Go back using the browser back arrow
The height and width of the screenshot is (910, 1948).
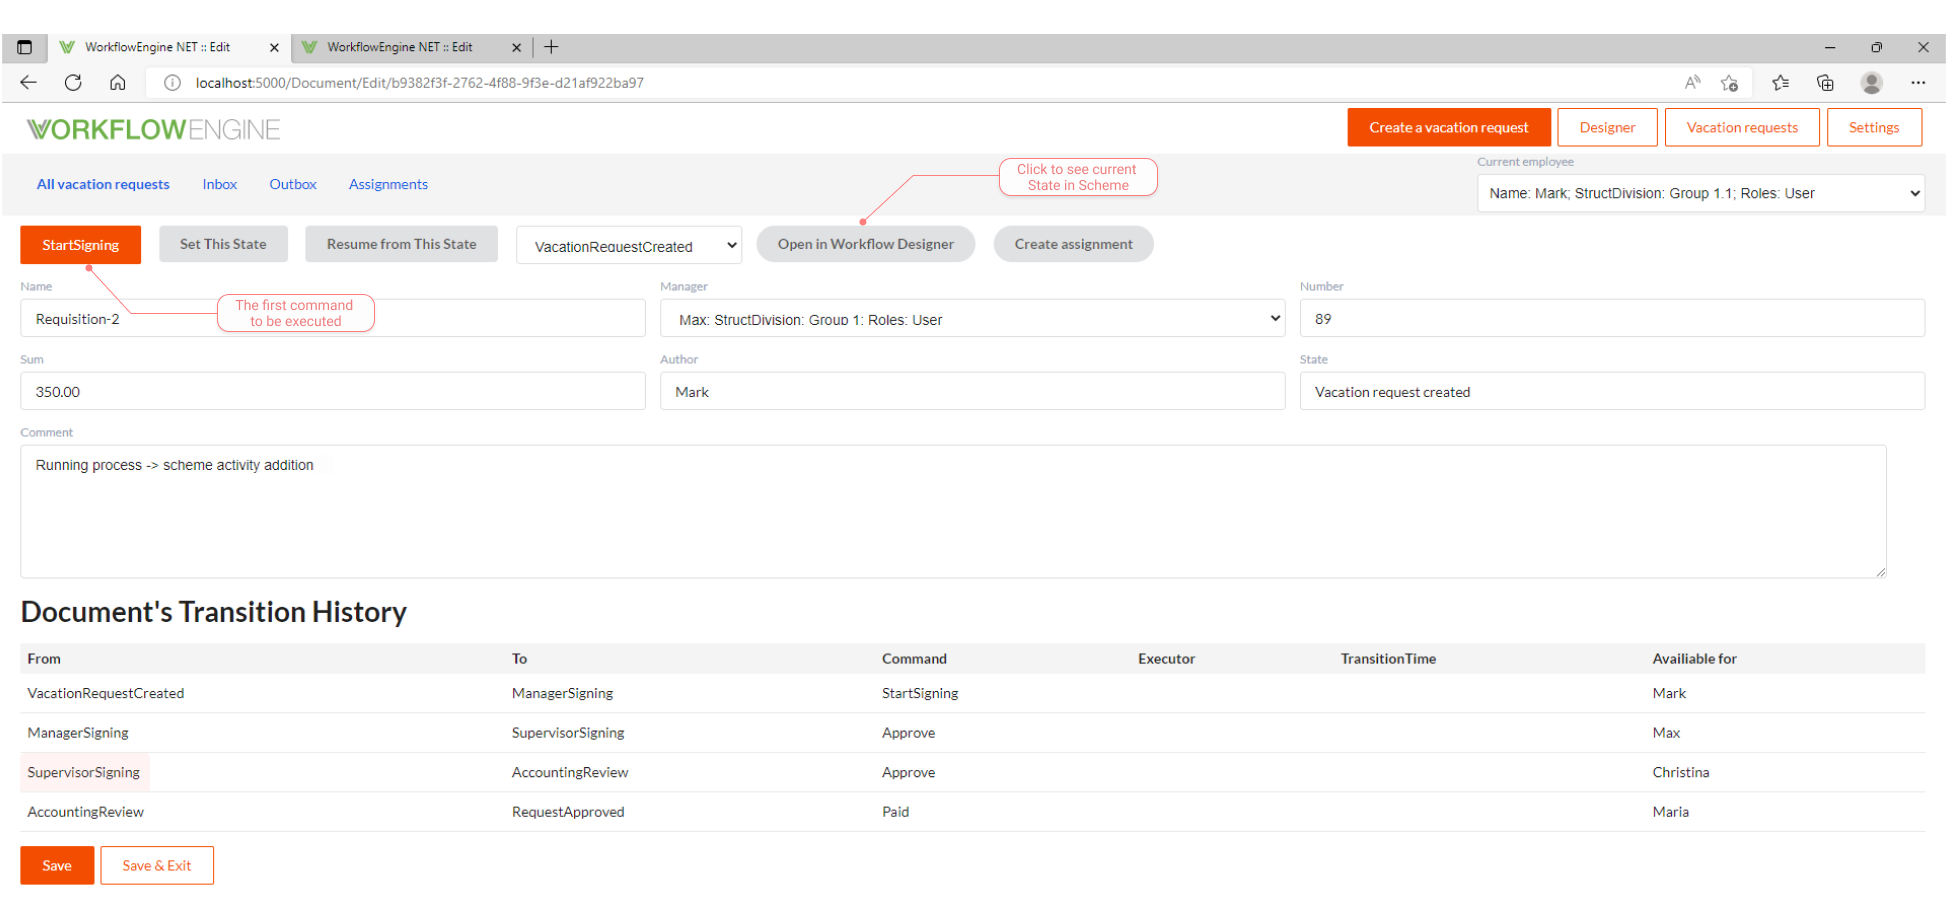tap(28, 83)
